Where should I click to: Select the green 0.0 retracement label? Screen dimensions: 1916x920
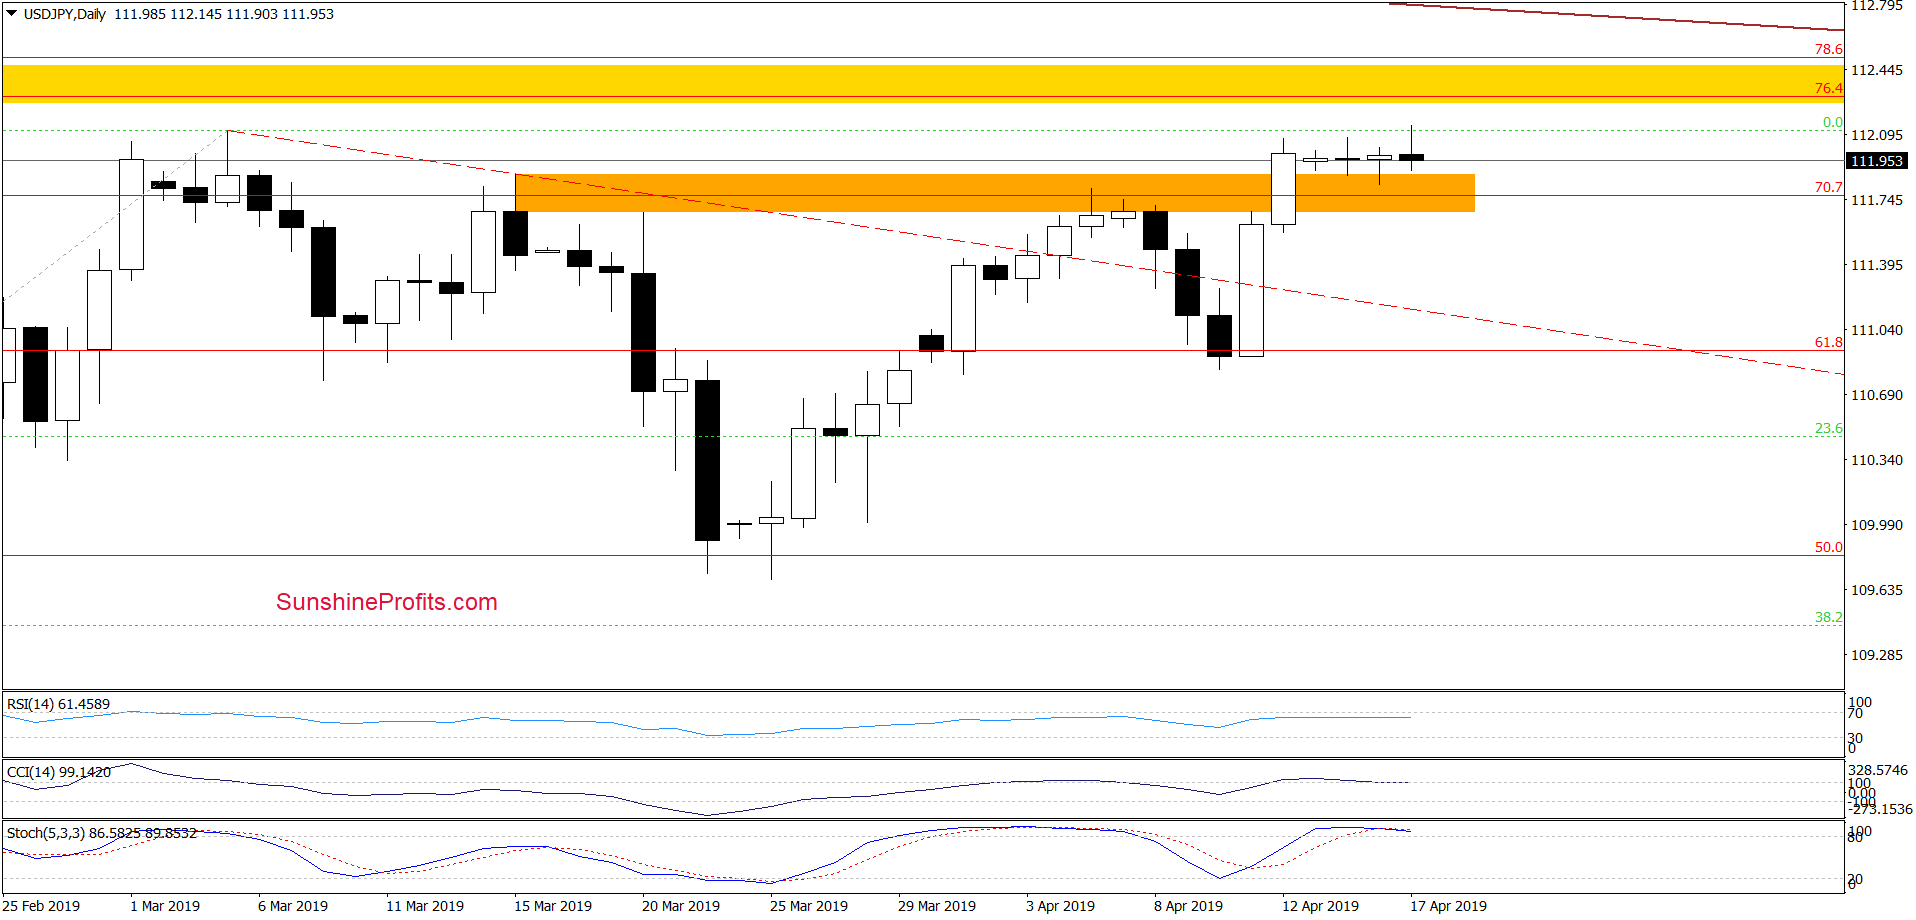[1832, 122]
